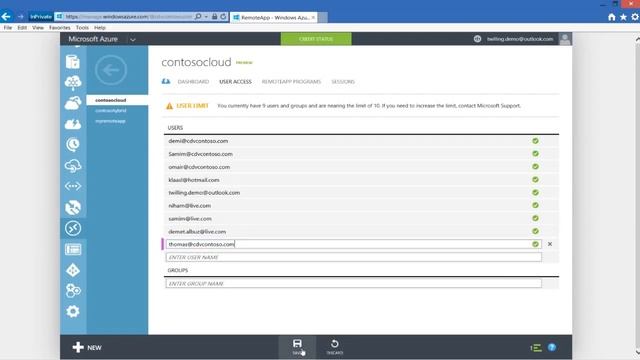
Task: Open the account avatar in Azure header
Action: pyautogui.click(x=565, y=39)
